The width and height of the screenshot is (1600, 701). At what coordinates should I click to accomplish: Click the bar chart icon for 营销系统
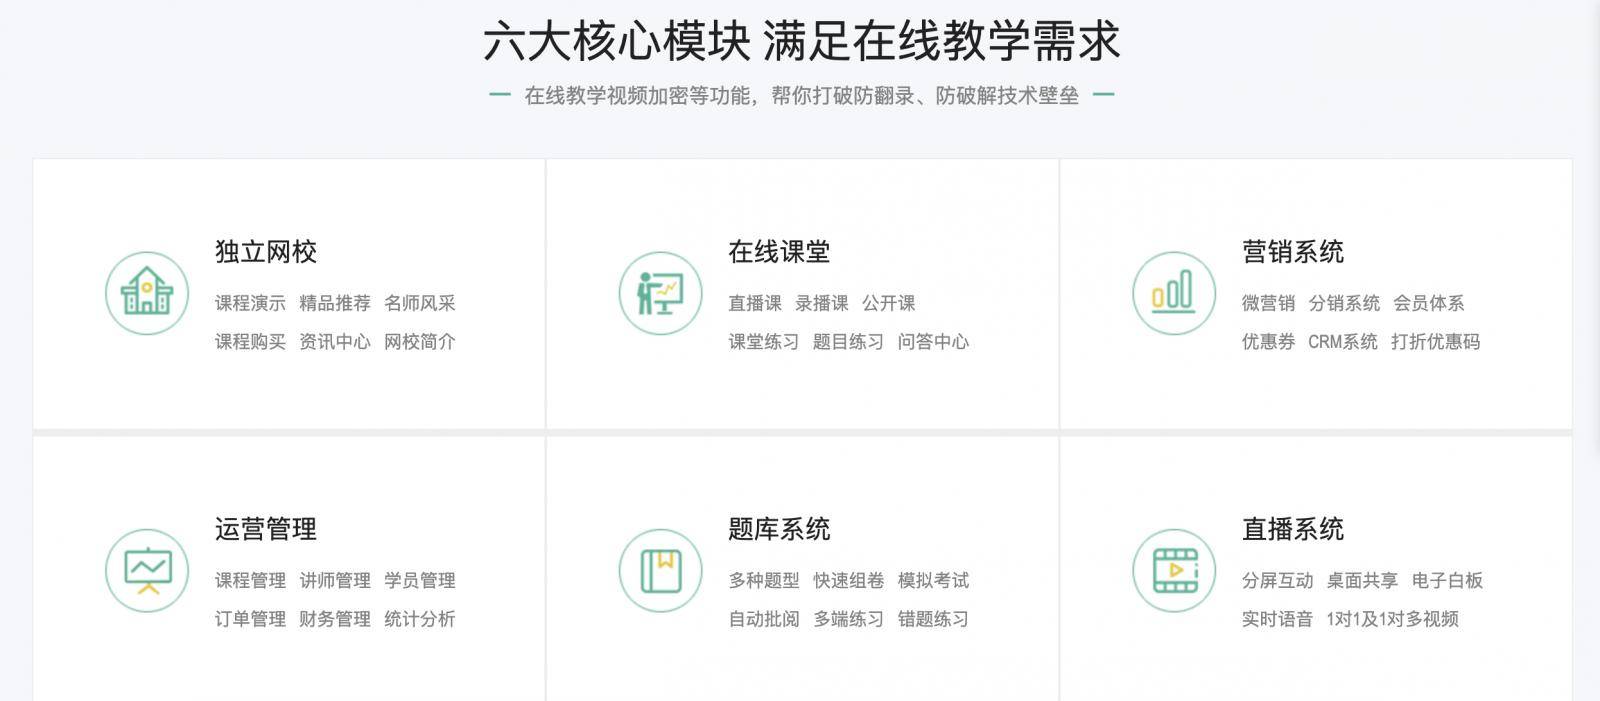pos(1174,293)
